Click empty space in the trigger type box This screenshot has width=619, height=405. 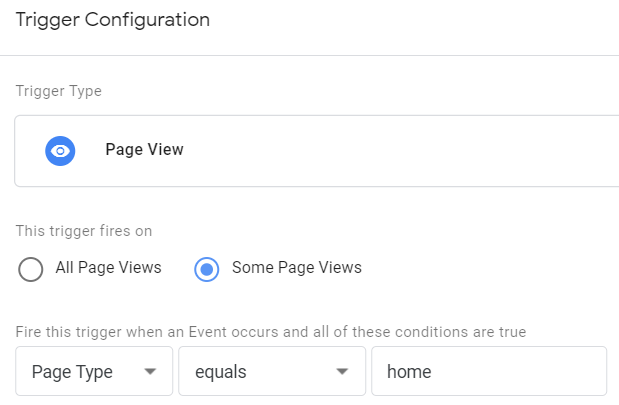(395, 151)
